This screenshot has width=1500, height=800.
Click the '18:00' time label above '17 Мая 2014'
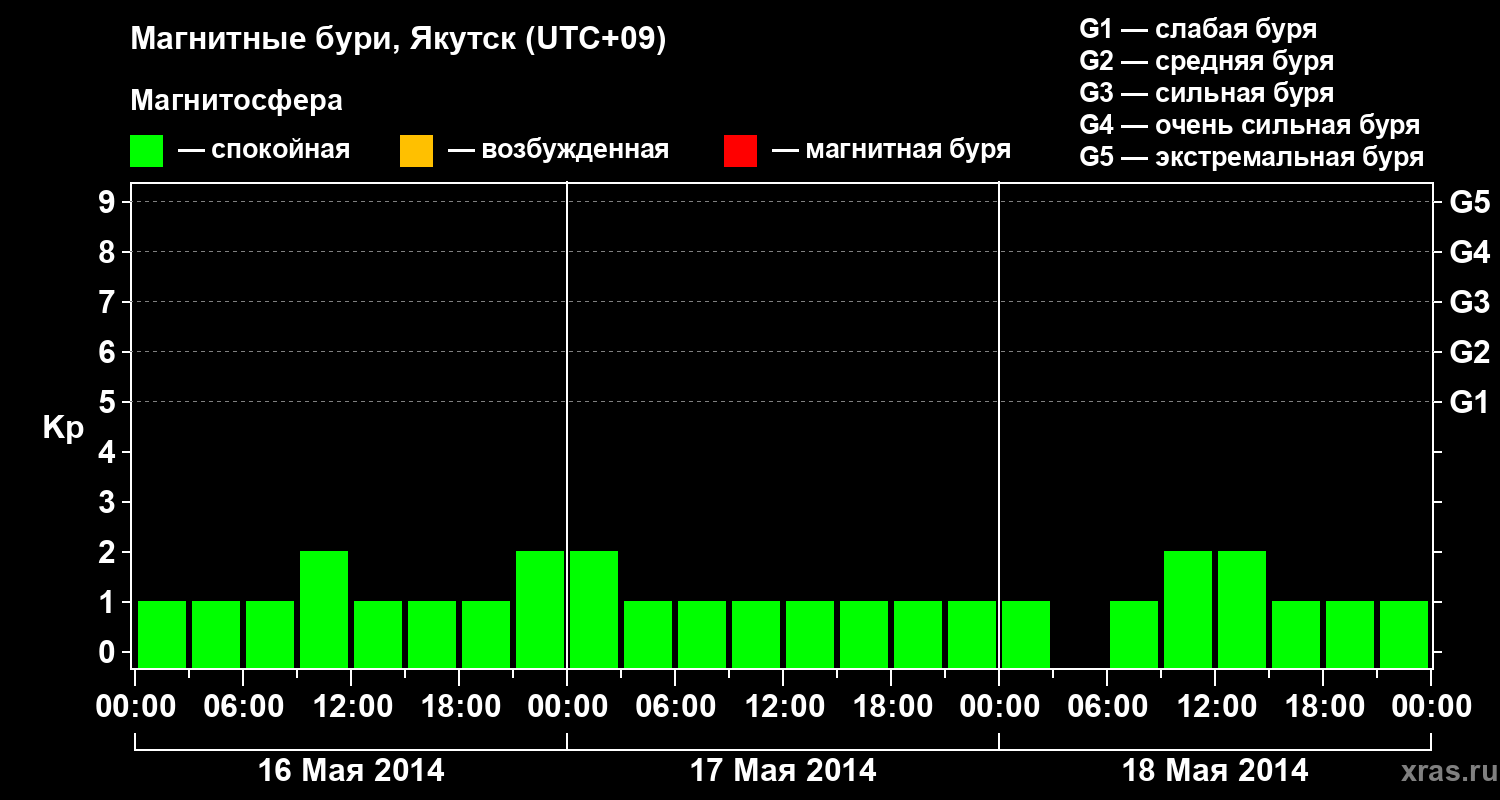891,707
